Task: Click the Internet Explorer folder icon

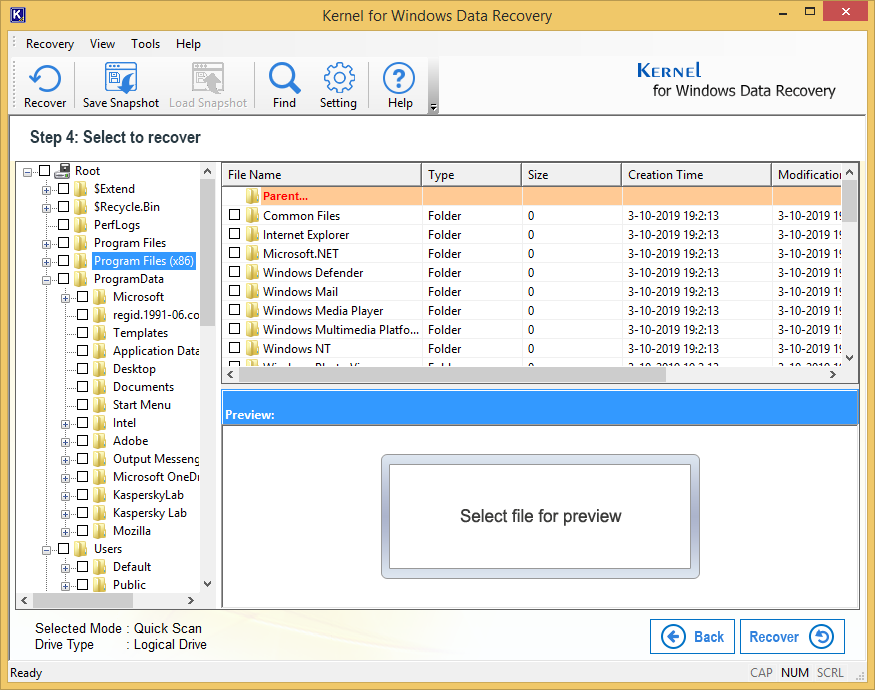Action: pyautogui.click(x=253, y=234)
